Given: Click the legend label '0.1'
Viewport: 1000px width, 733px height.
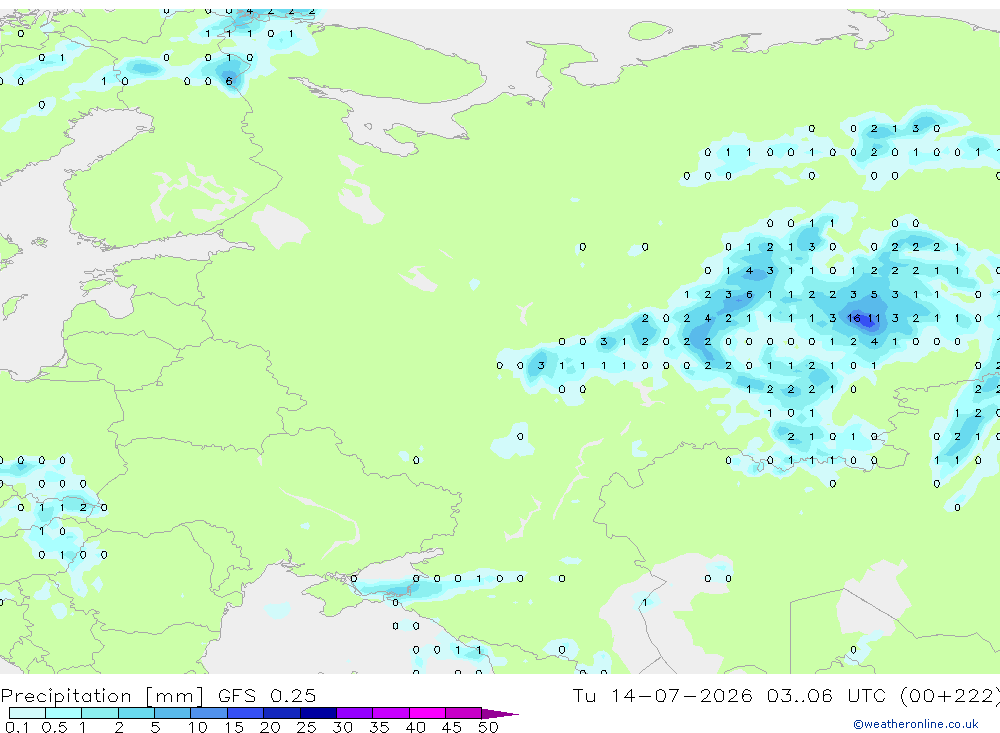Looking at the screenshot, I should tap(17, 727).
